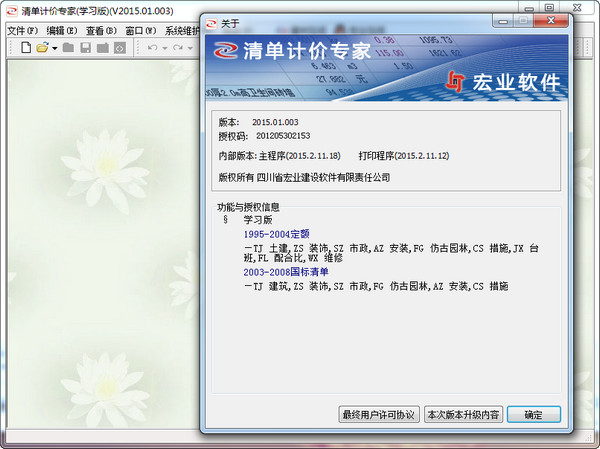Click the main window app logo icon
The height and width of the screenshot is (449, 600).
point(11,11)
